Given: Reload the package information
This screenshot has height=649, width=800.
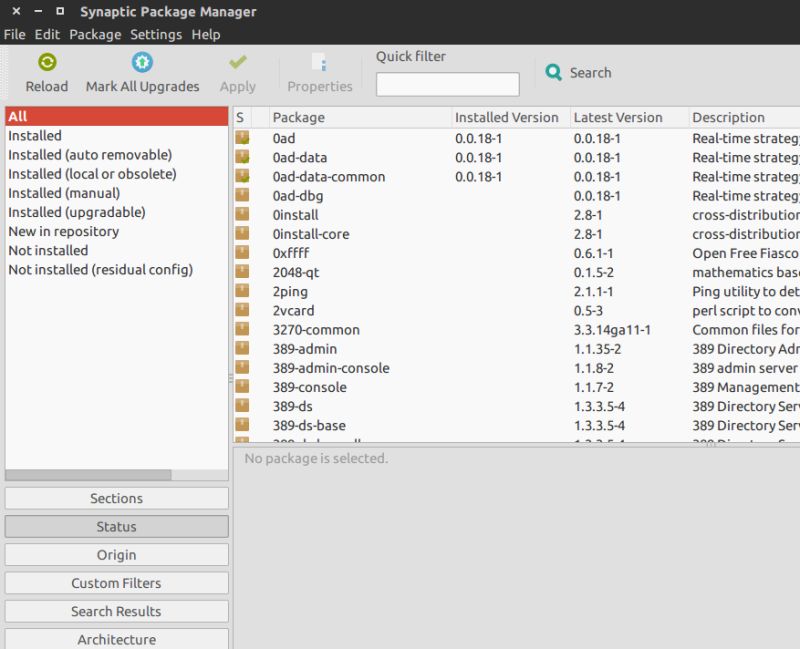Looking at the screenshot, I should pos(46,70).
